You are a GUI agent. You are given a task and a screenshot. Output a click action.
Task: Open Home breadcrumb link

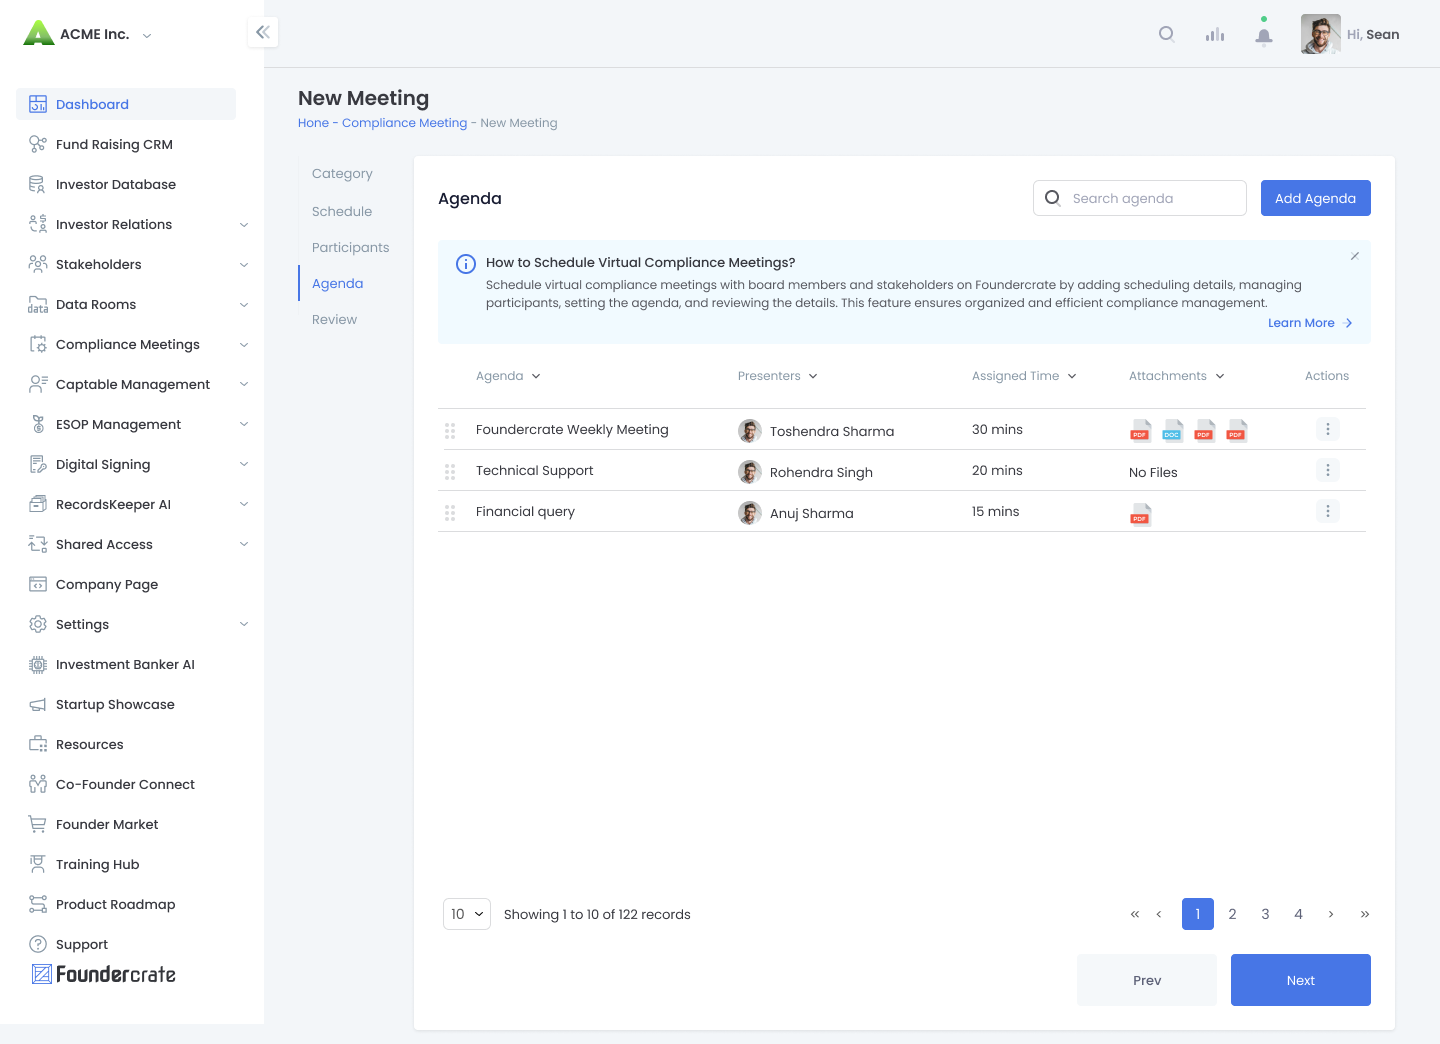(x=313, y=123)
